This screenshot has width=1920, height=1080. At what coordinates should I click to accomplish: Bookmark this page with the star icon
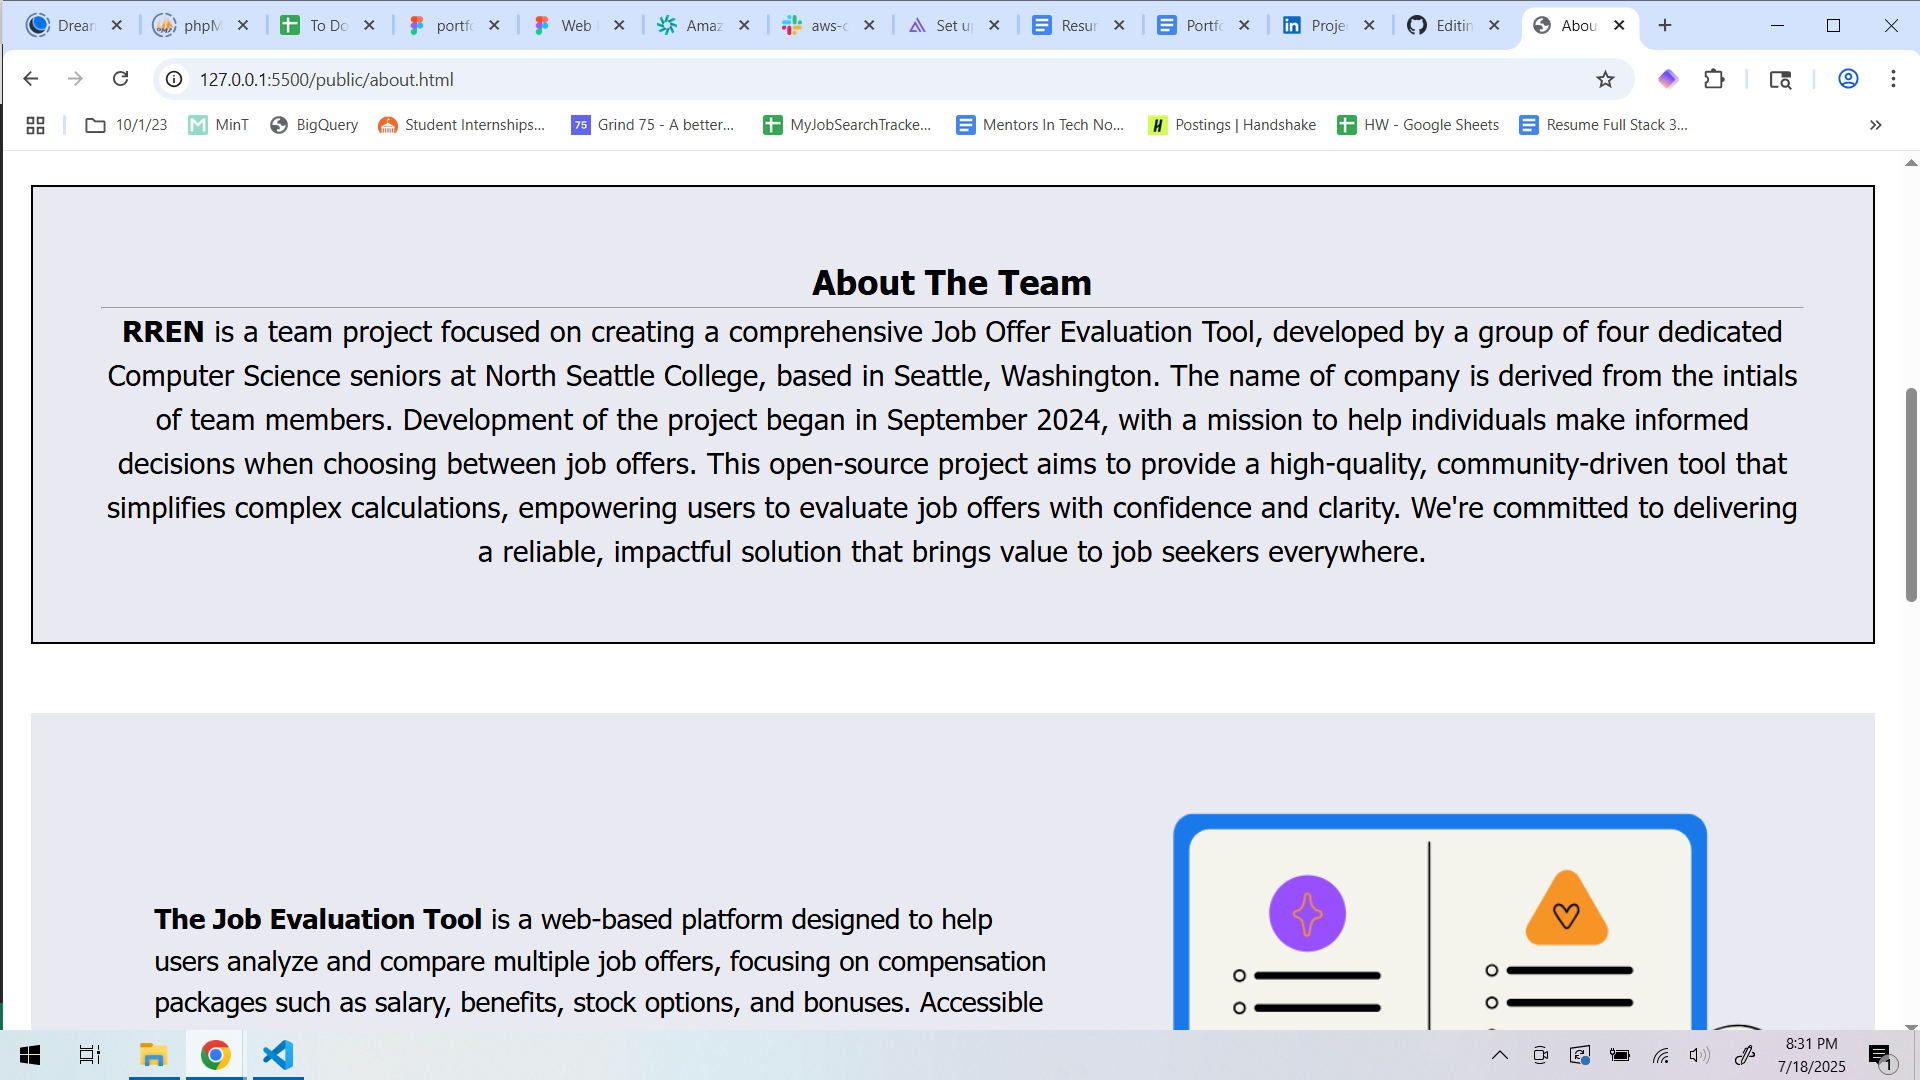(x=1605, y=79)
